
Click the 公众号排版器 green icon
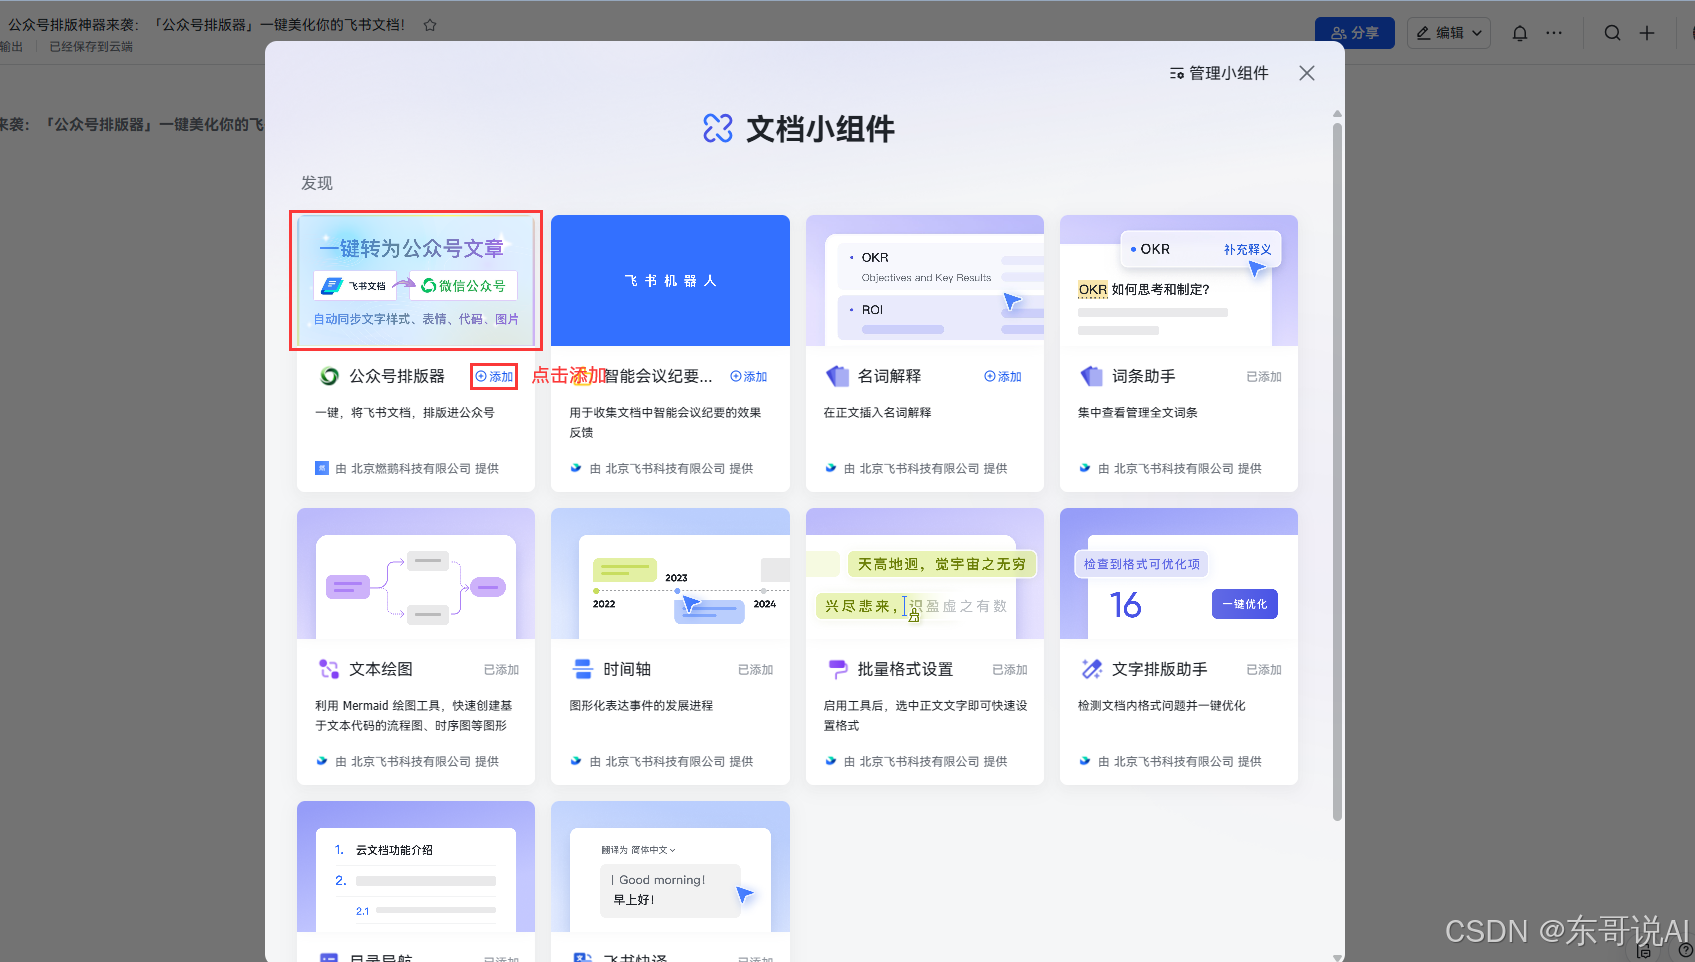329,377
